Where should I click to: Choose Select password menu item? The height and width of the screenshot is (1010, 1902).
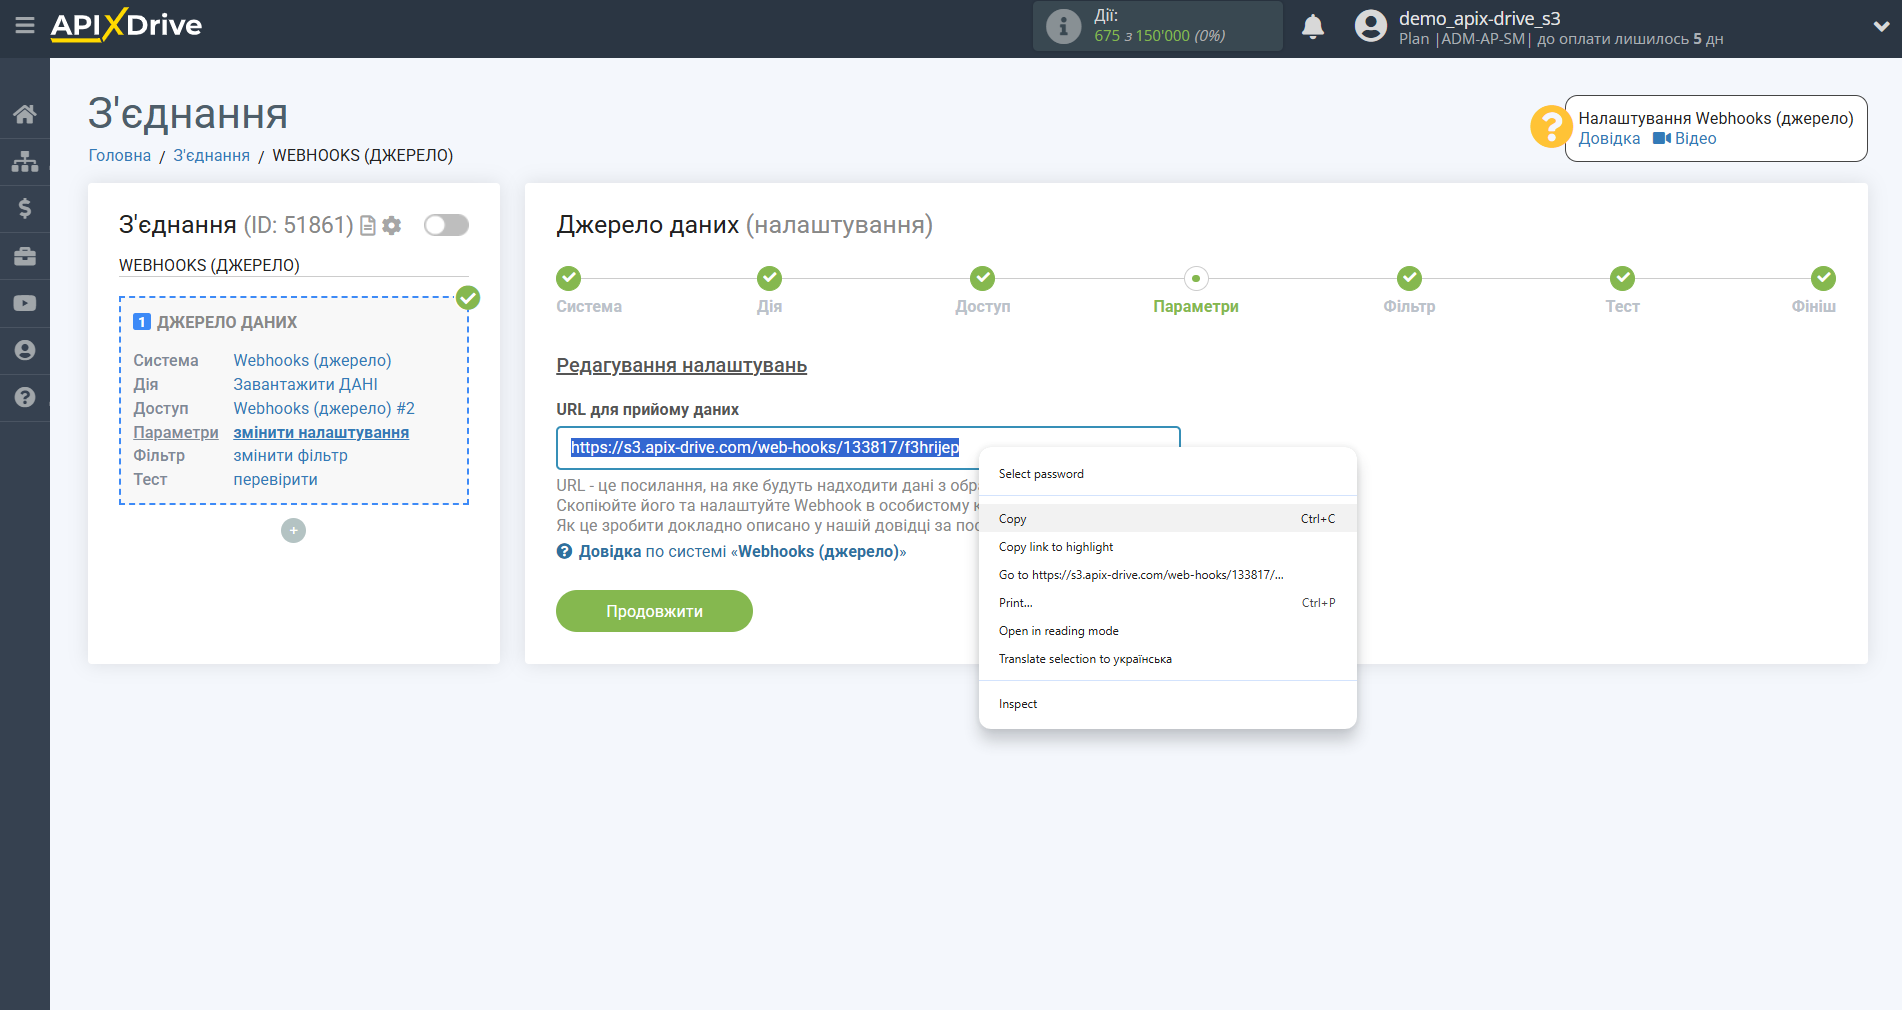tap(1167, 474)
